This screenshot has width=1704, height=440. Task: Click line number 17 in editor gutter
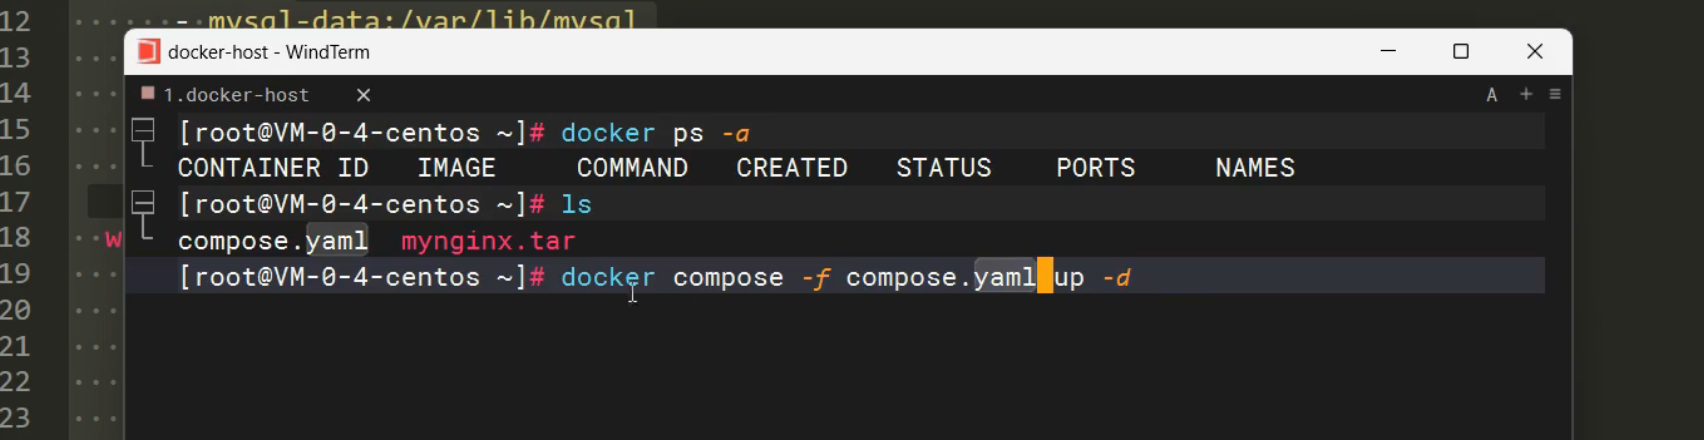pyautogui.click(x=15, y=203)
